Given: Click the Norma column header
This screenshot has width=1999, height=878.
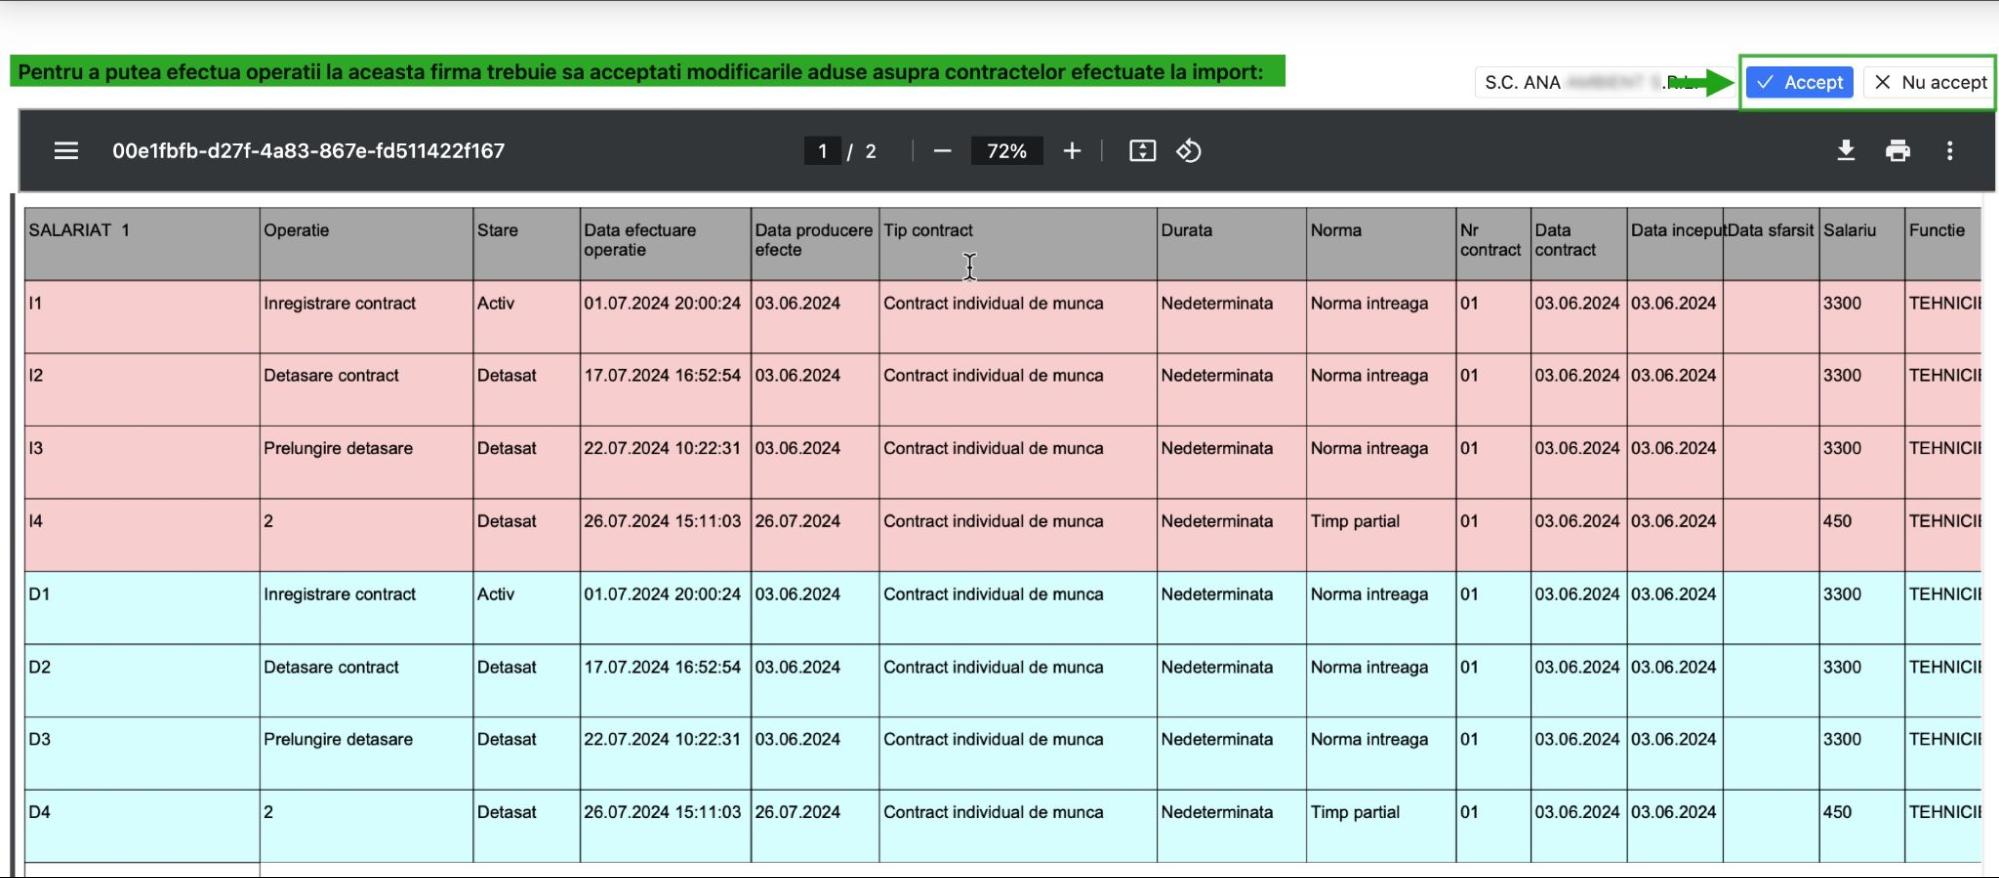Looking at the screenshot, I should (x=1381, y=244).
